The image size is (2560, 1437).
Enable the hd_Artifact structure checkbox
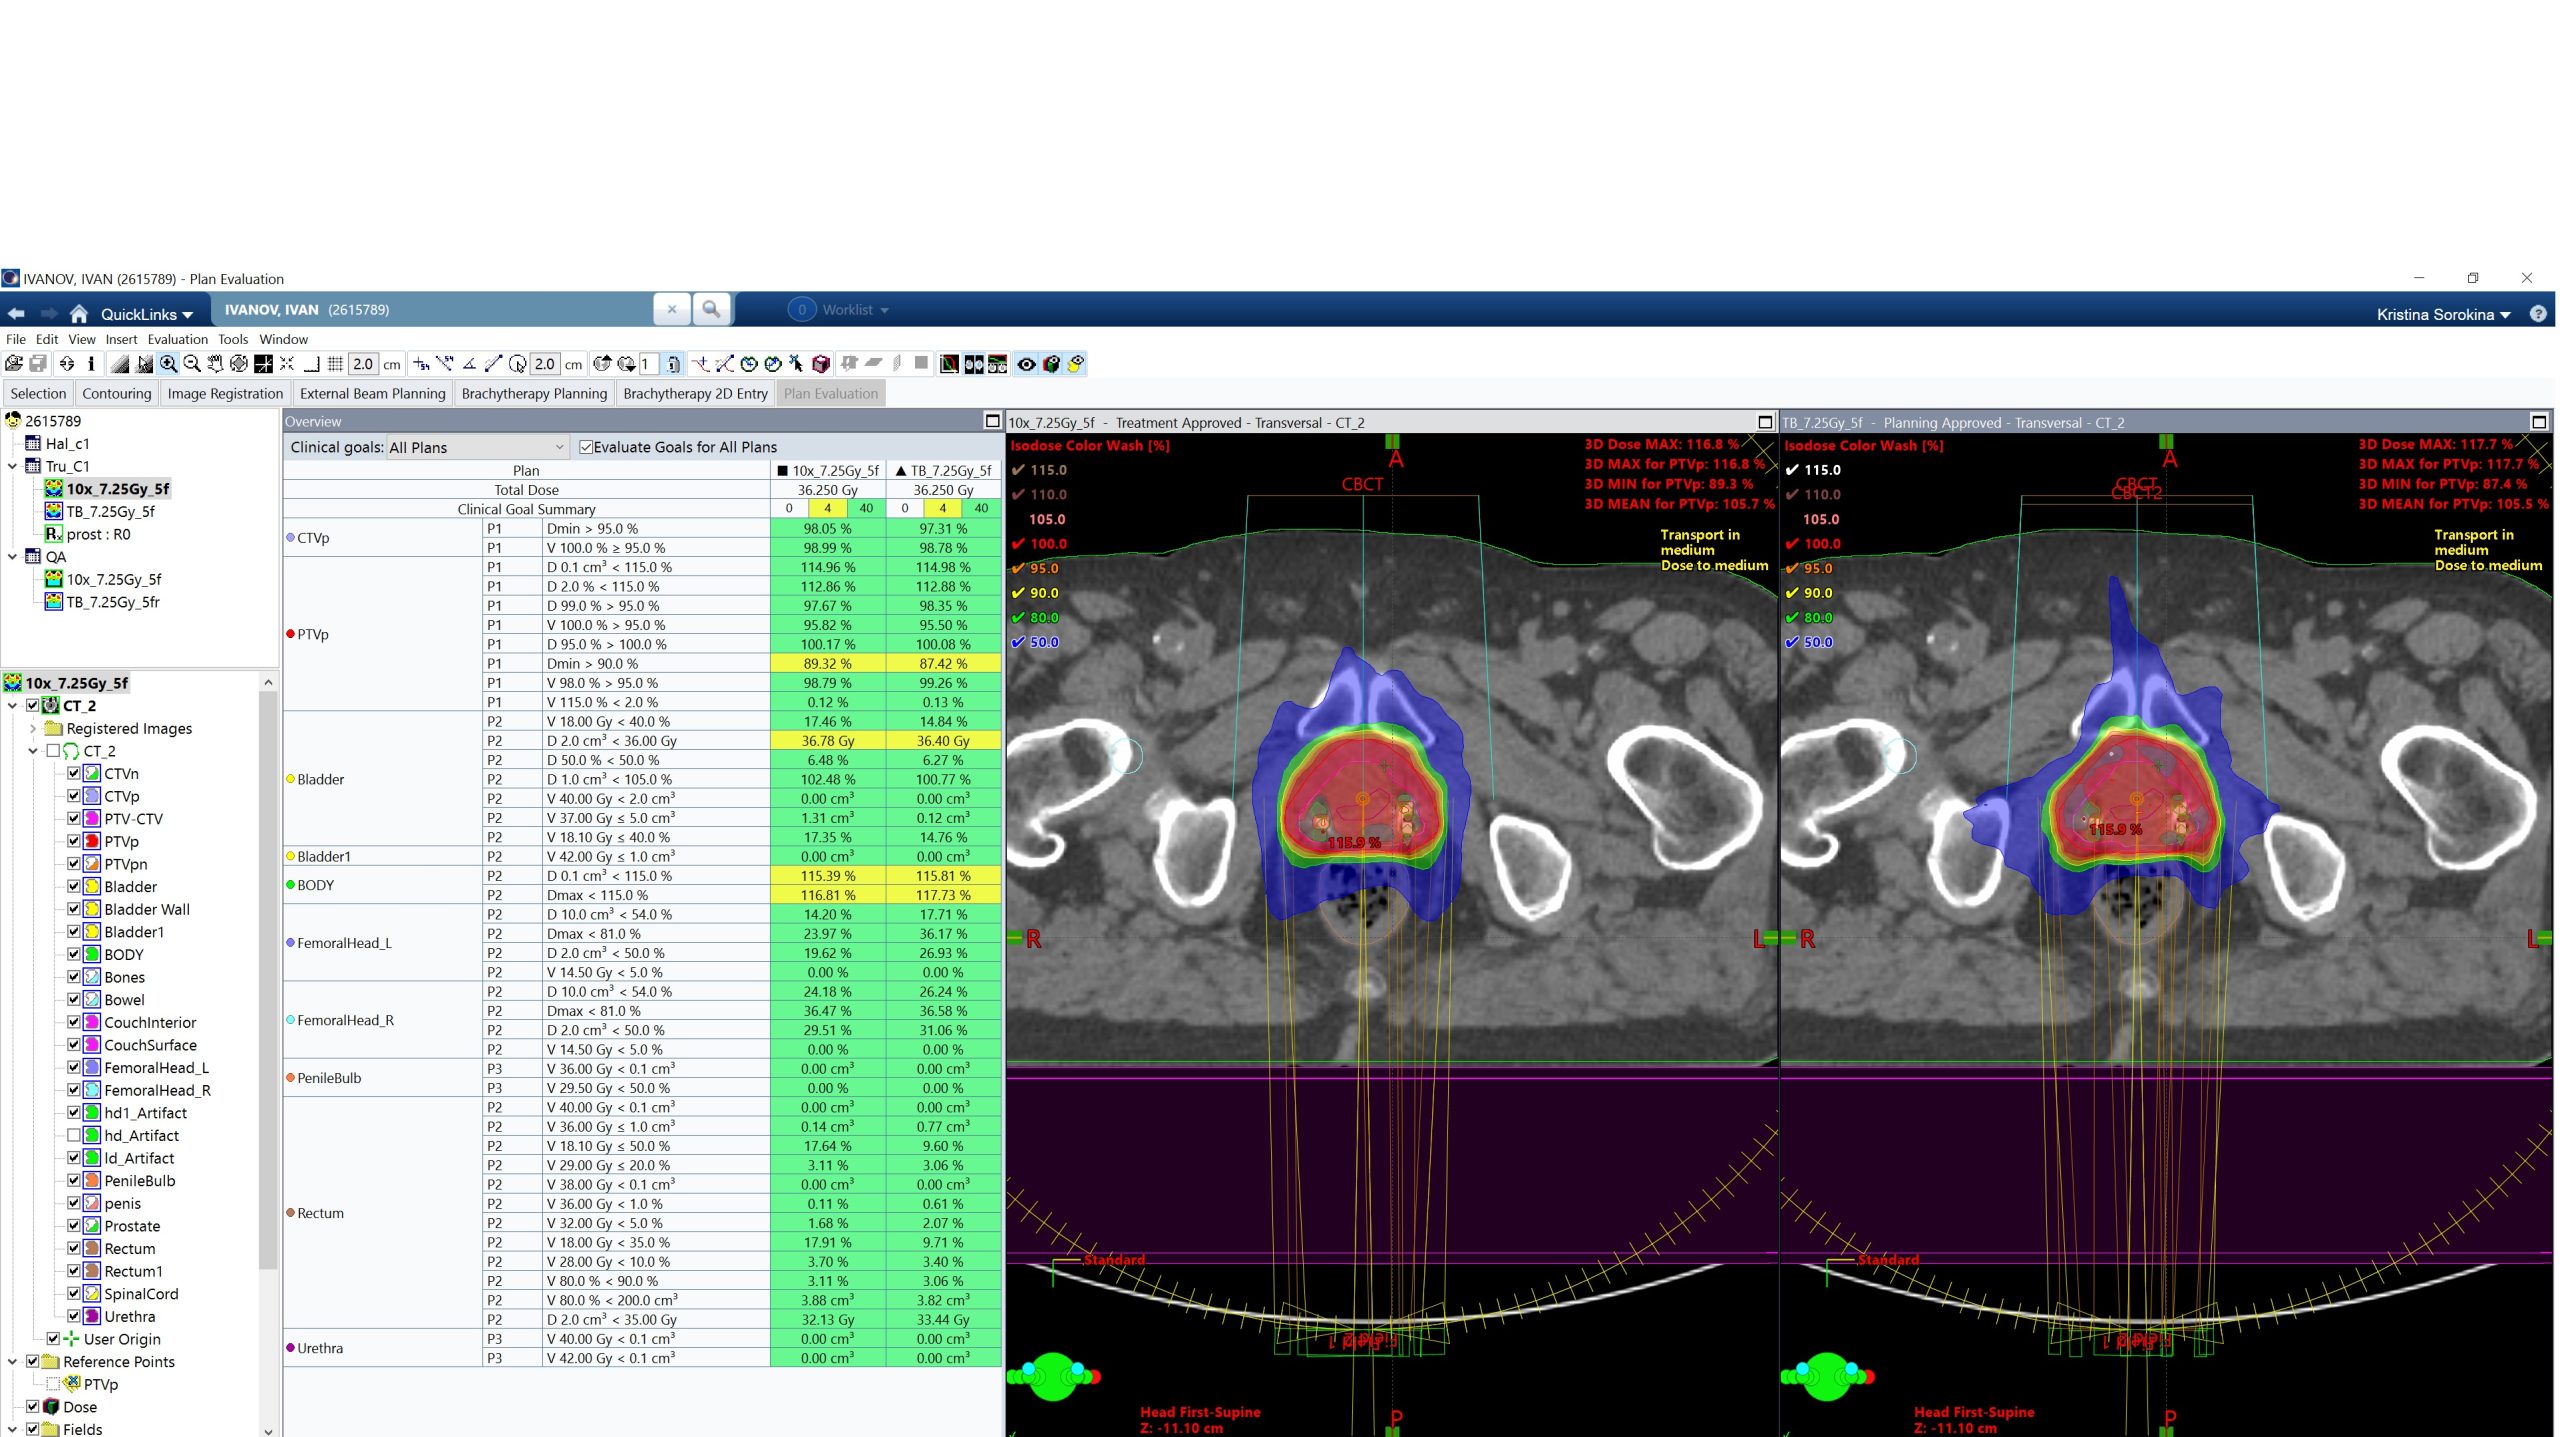(74, 1135)
